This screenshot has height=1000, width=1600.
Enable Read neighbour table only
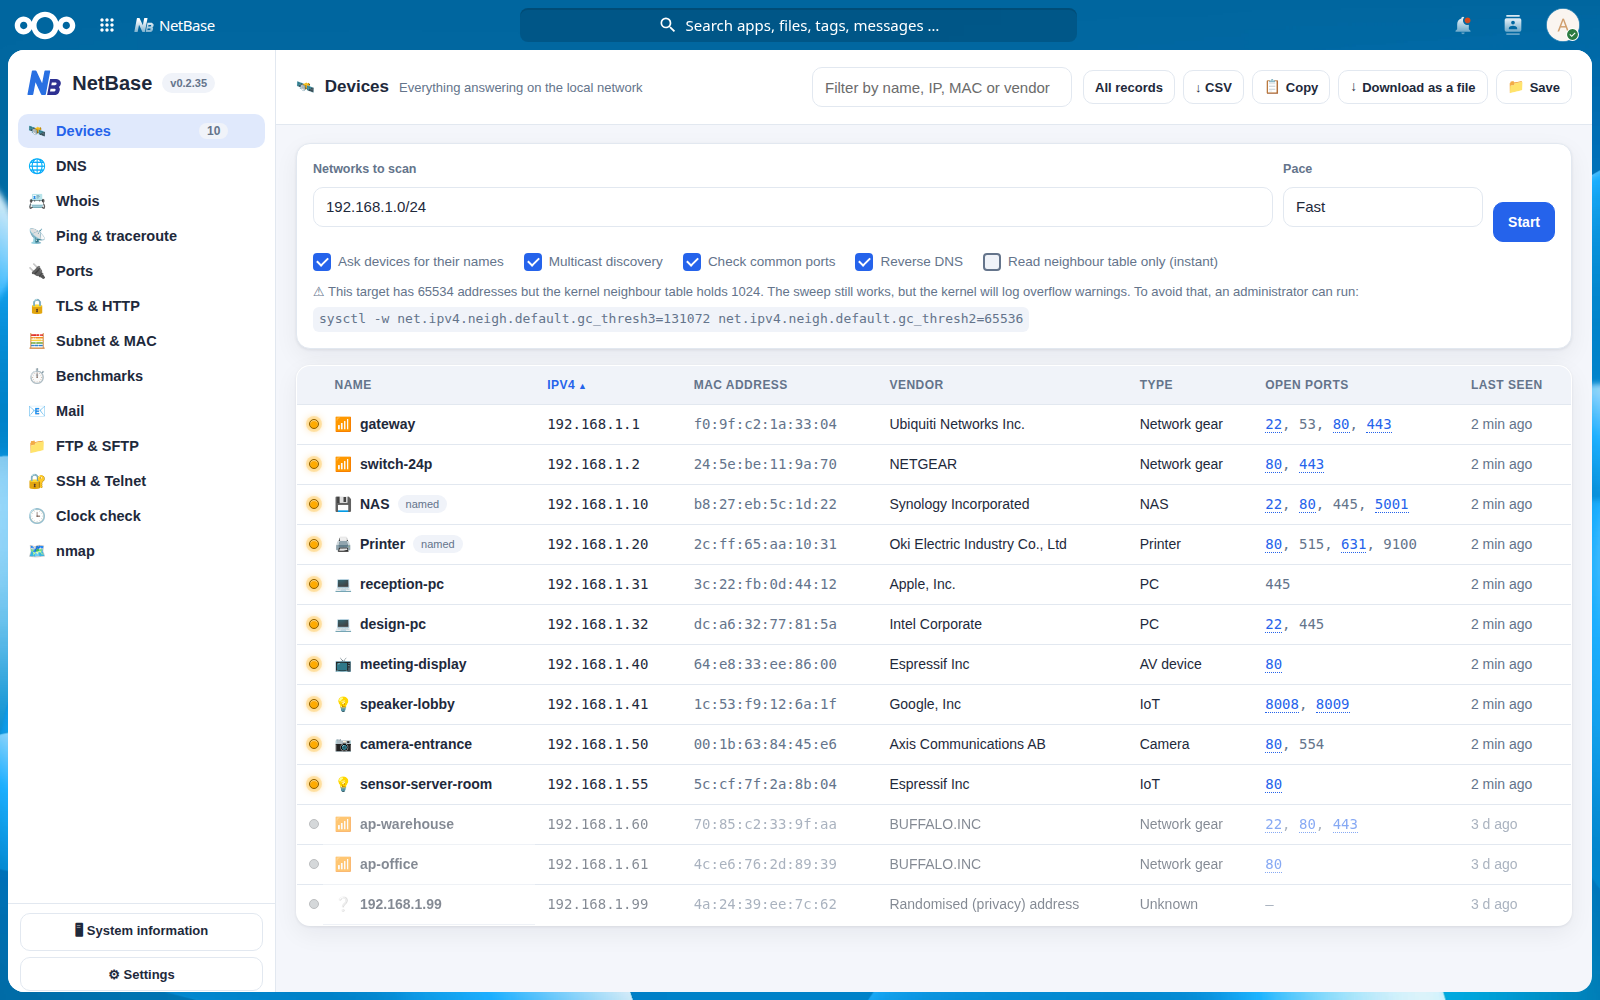click(992, 262)
